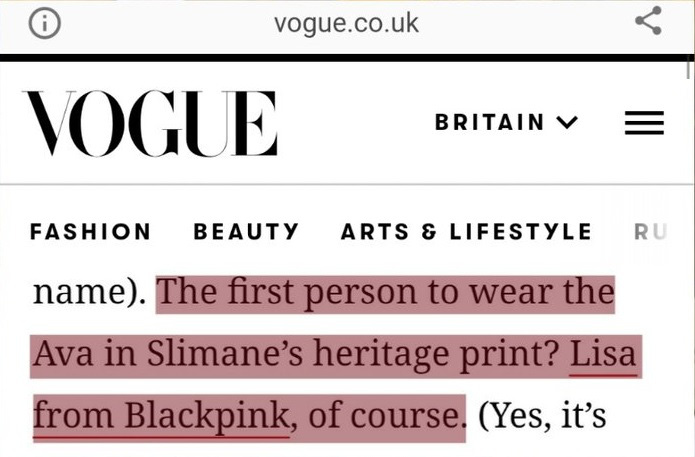The width and height of the screenshot is (695, 457).
Task: Open the 'from Blackpink' underlined link
Action: click(161, 416)
